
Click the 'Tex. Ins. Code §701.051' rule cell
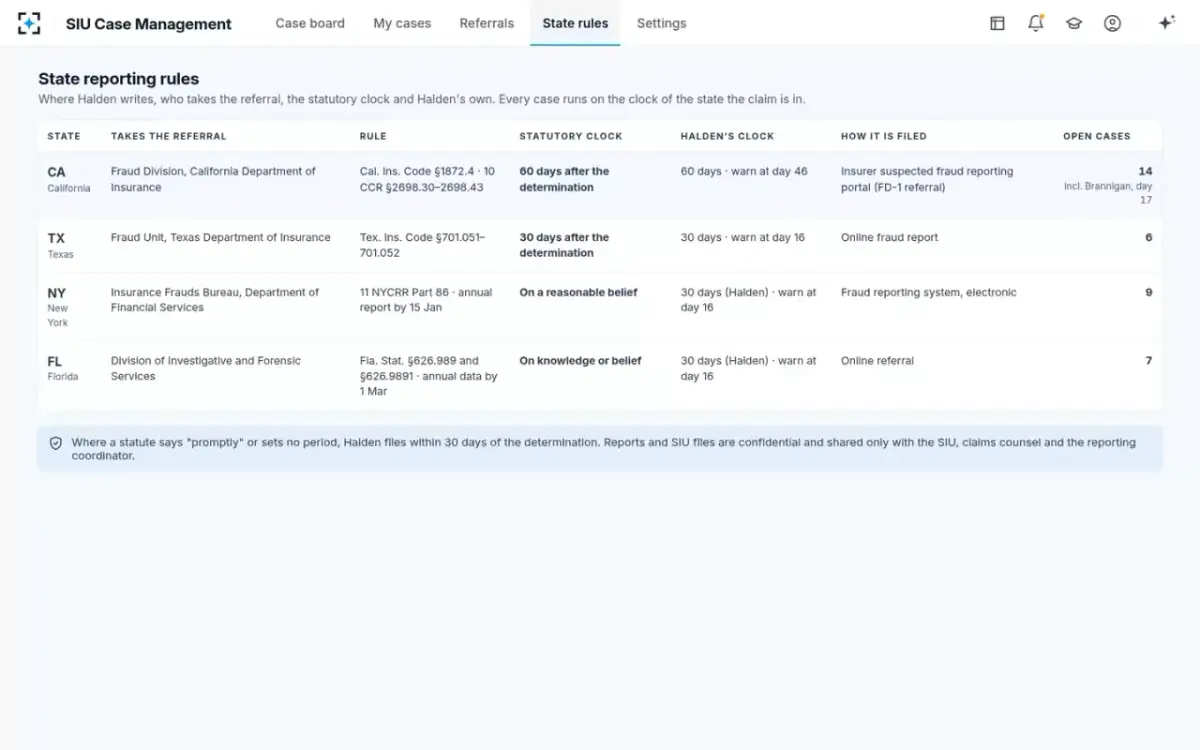(x=422, y=245)
